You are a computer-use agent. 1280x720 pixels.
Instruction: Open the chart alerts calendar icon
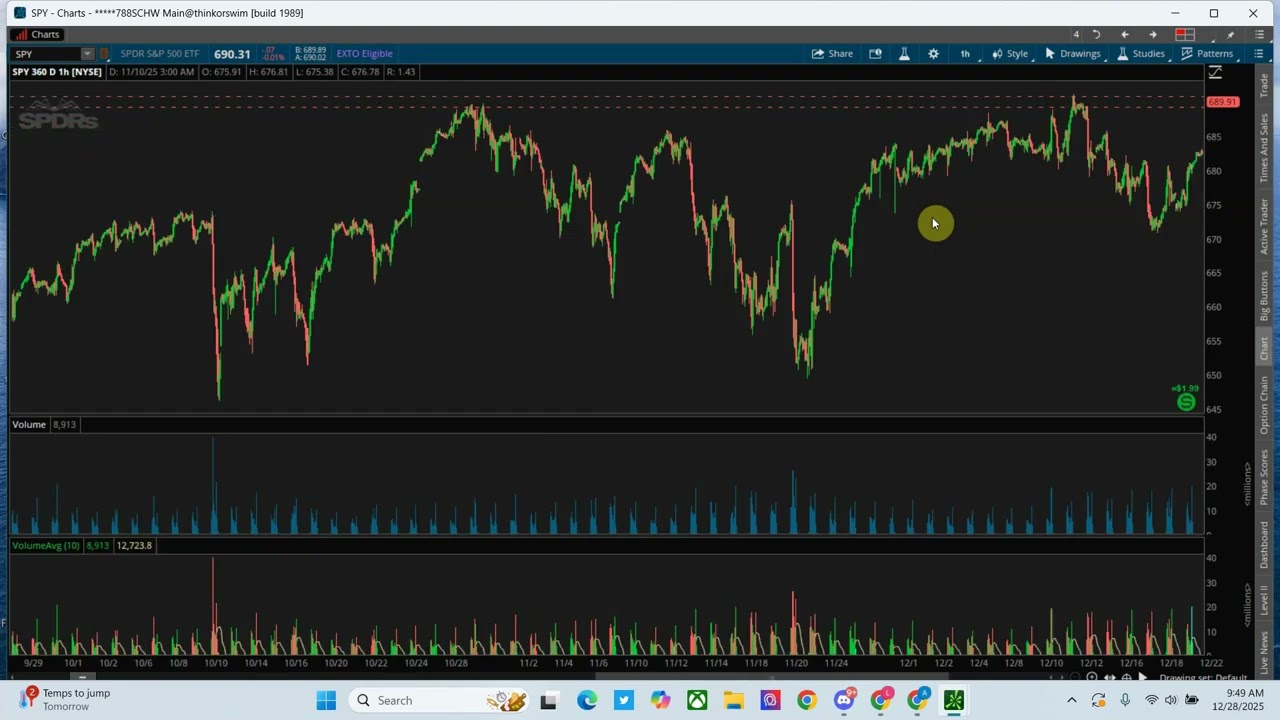[x=876, y=54]
